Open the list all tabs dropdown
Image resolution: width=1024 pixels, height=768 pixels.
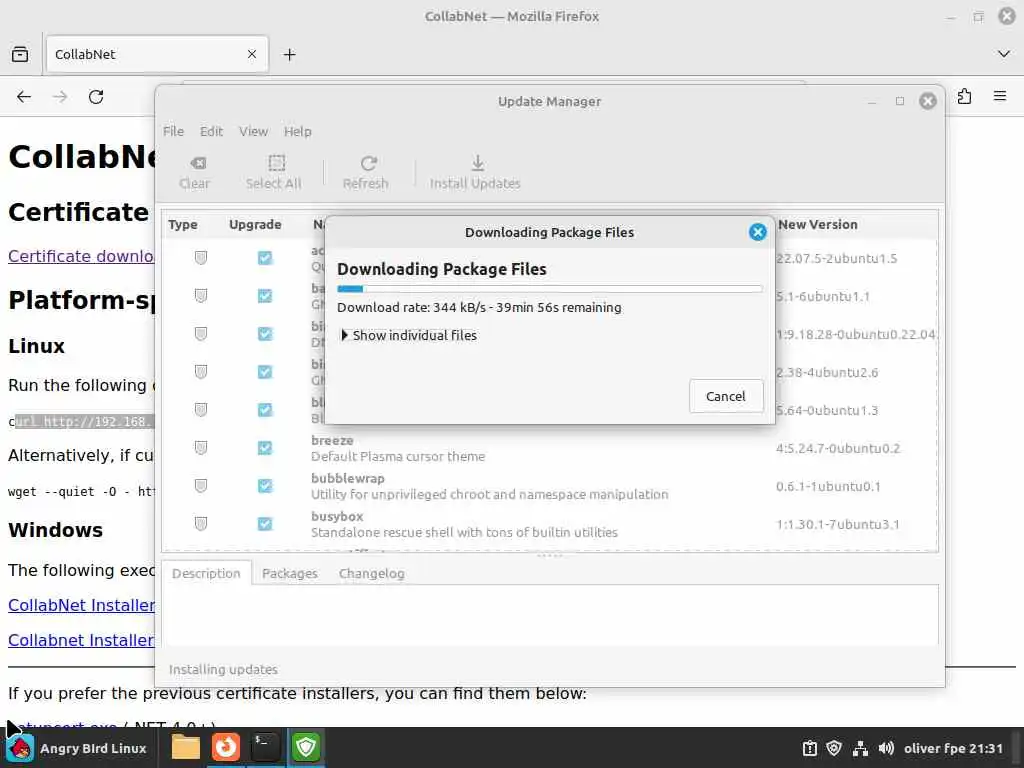[1004, 54]
